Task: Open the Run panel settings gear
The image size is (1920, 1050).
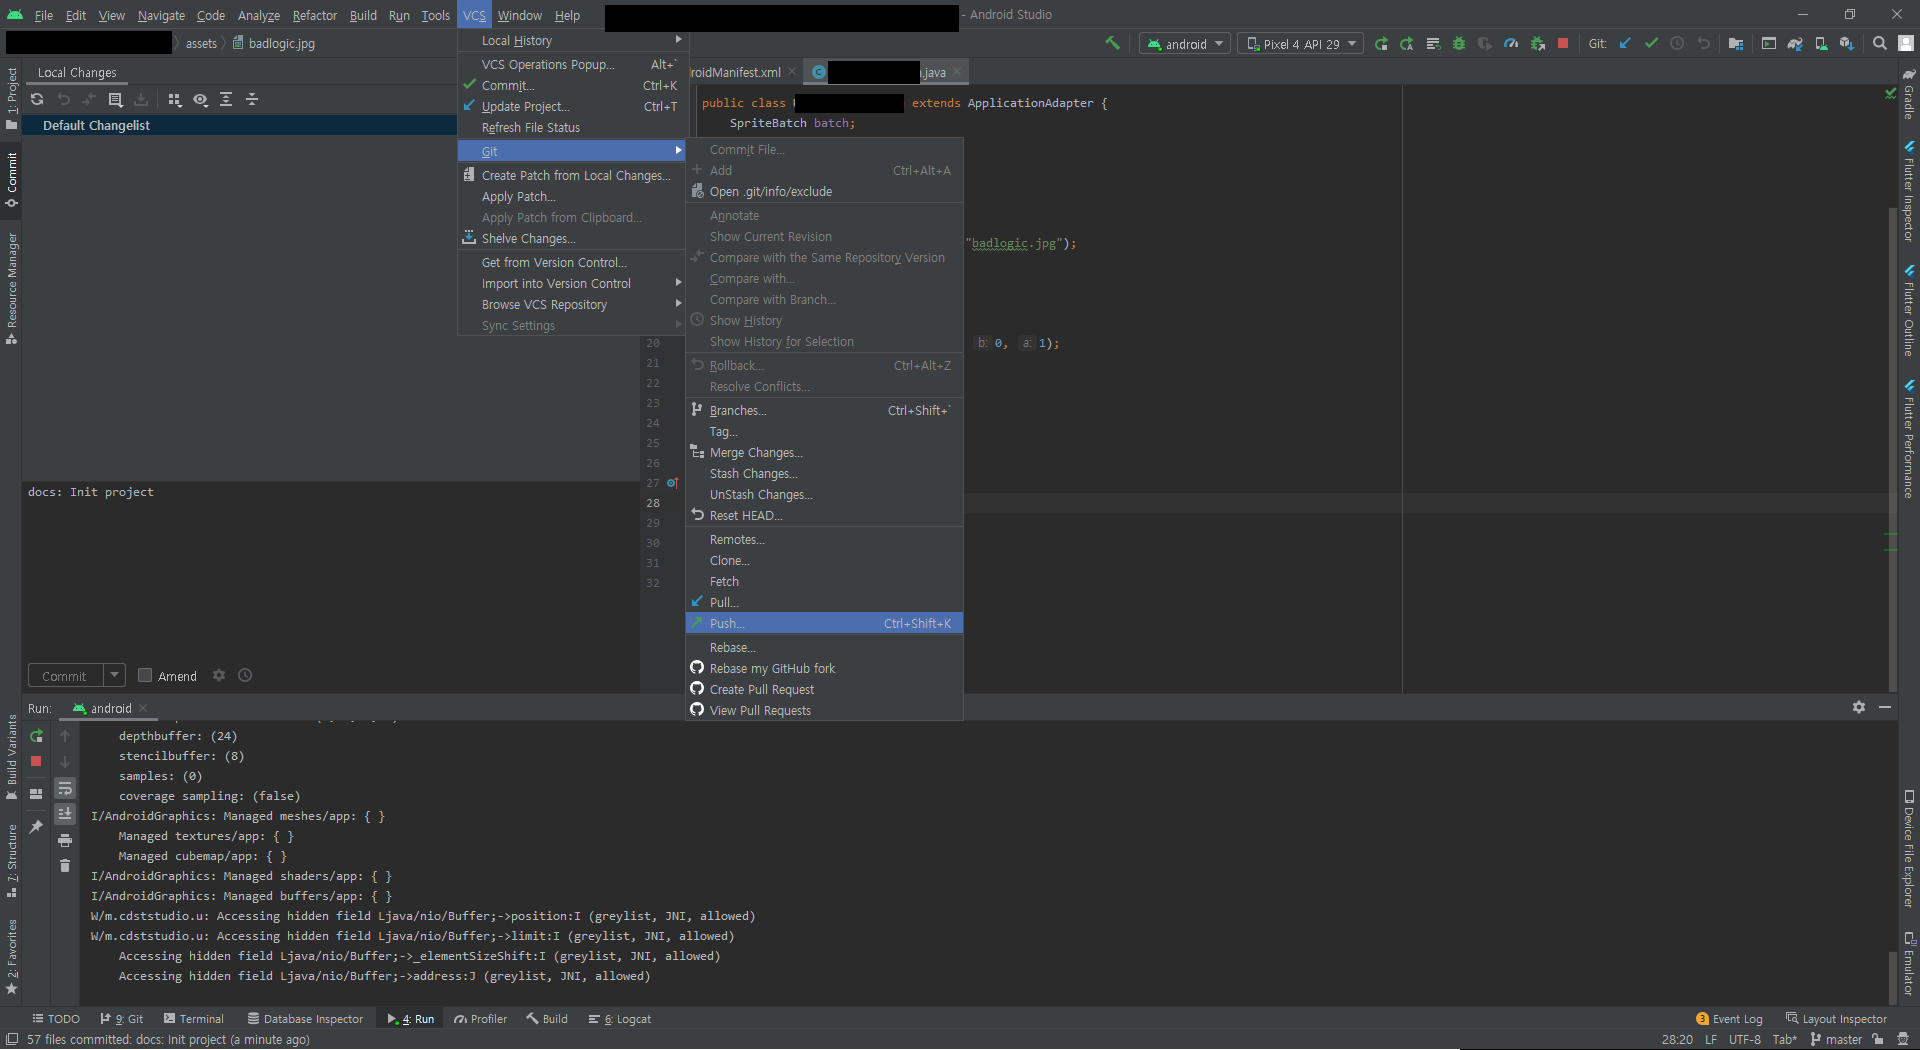Action: coord(1859,707)
